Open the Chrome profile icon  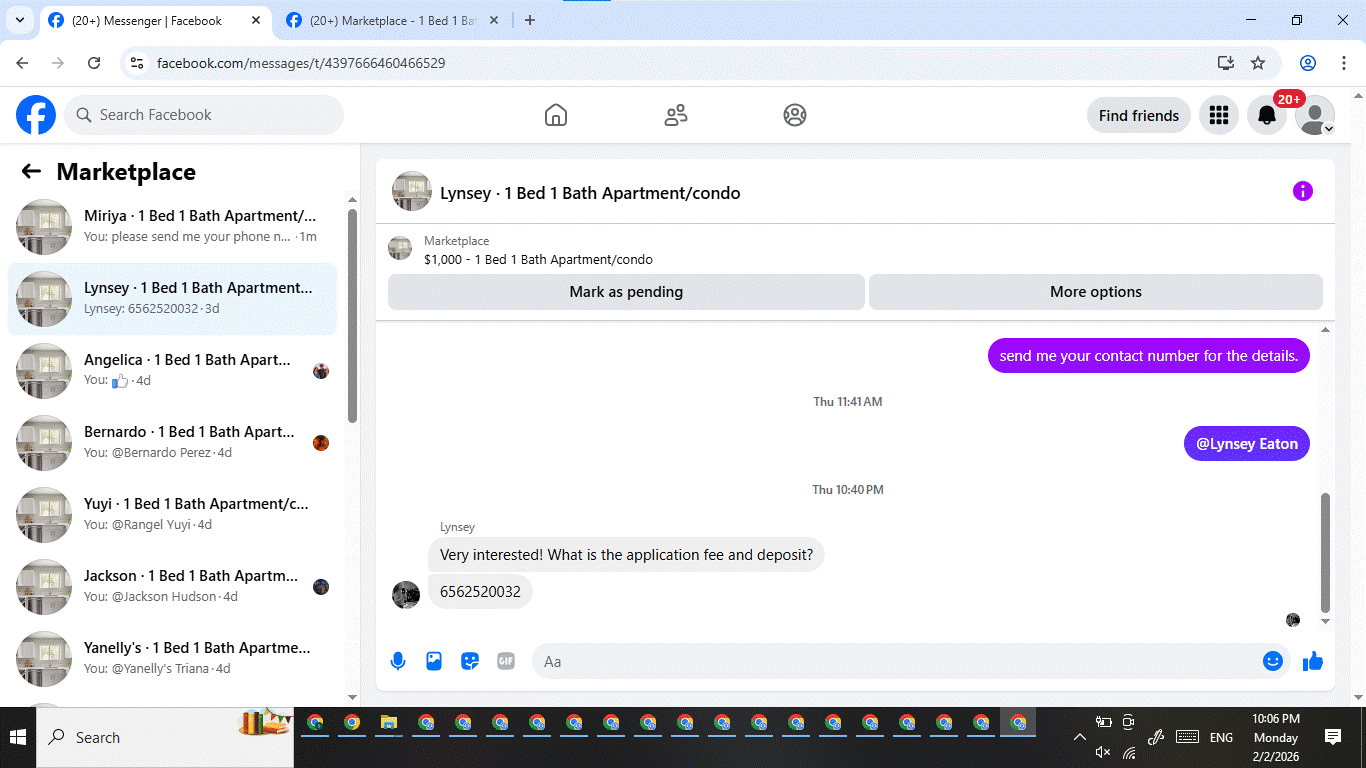1308,63
